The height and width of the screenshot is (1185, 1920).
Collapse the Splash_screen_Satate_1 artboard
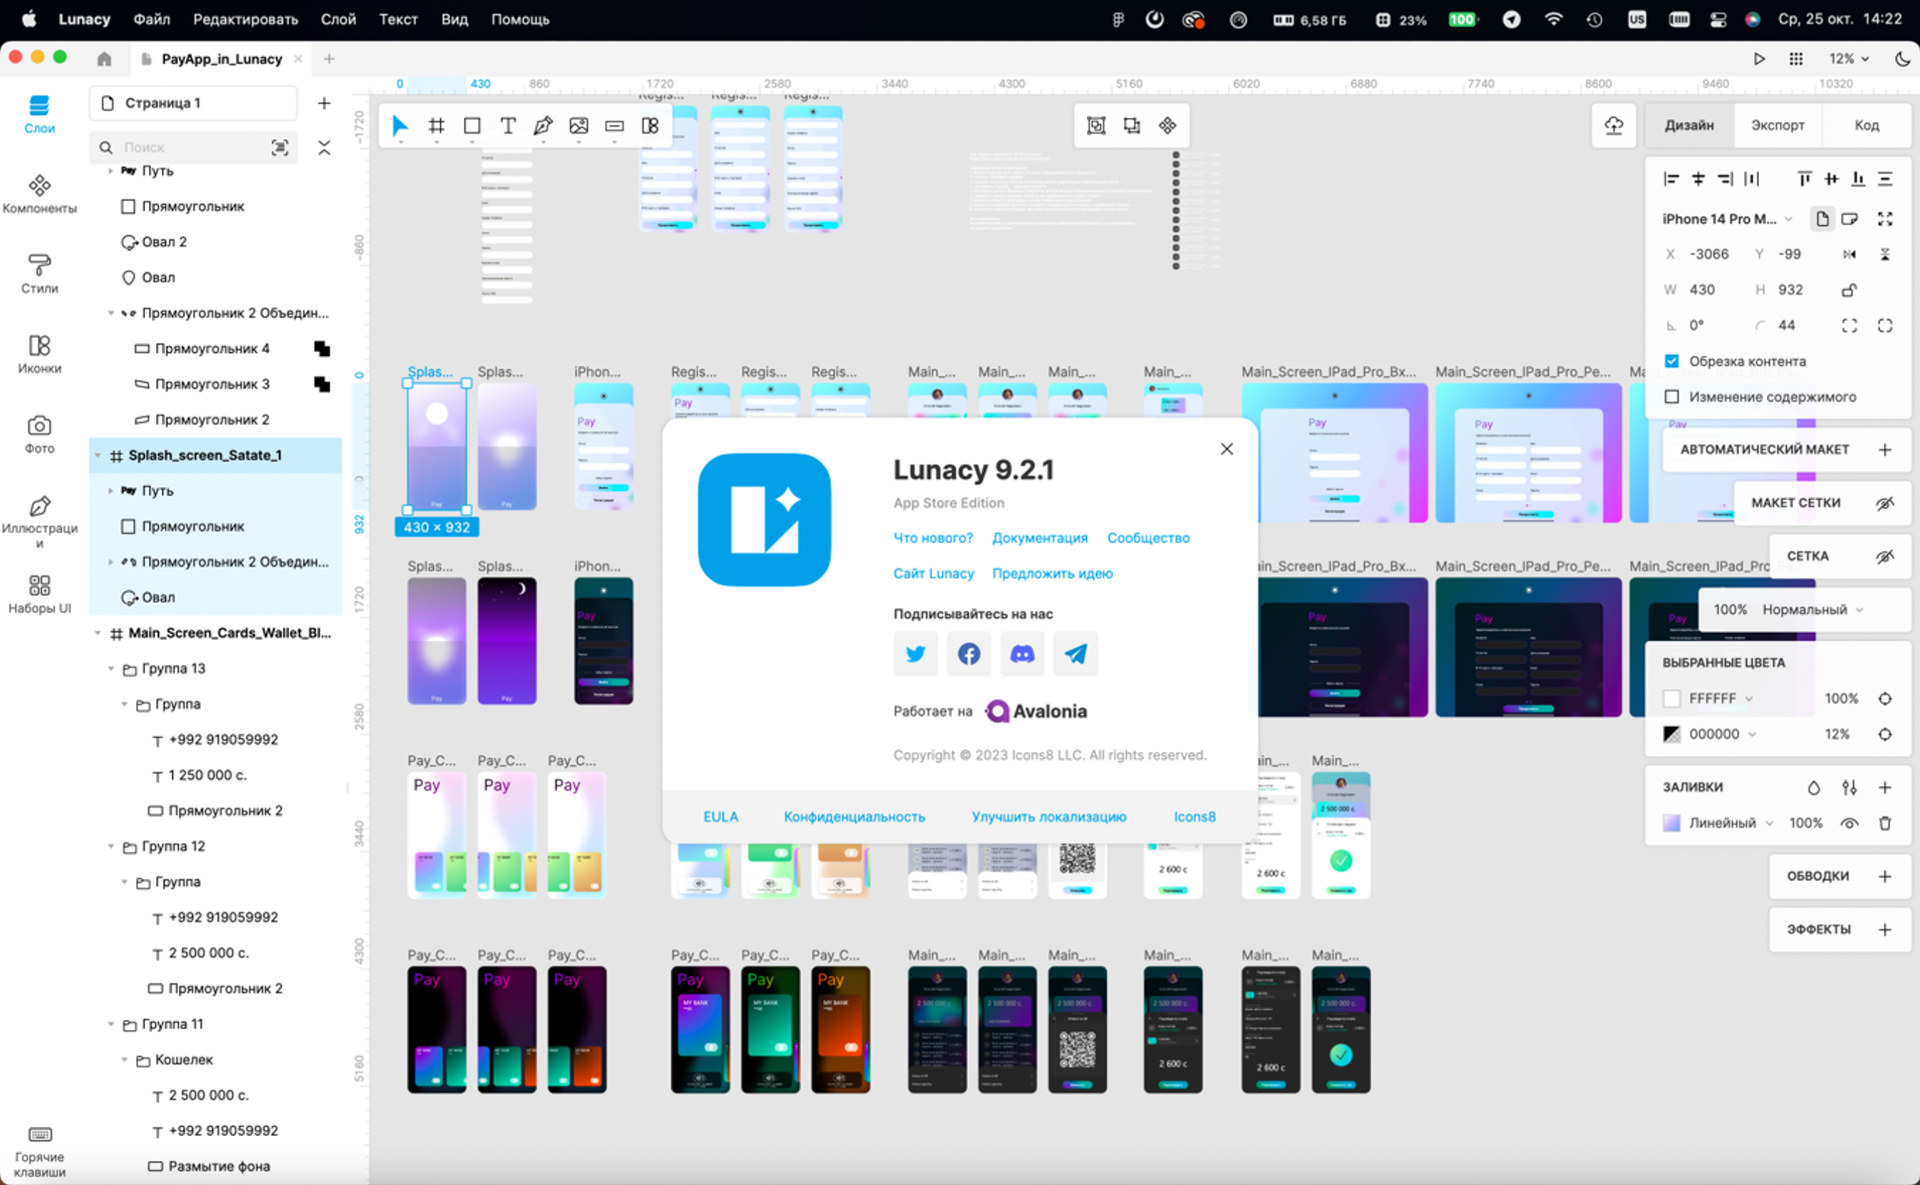tap(98, 456)
